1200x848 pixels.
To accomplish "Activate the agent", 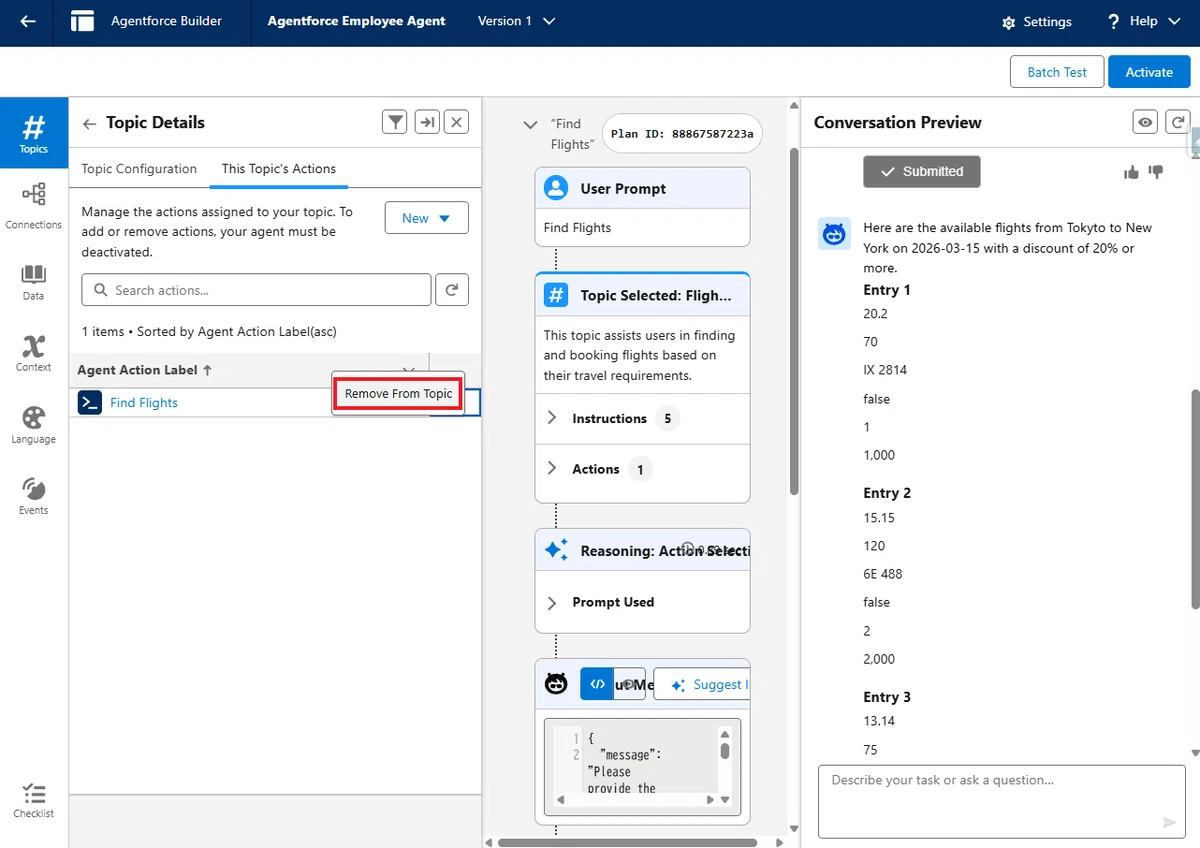I will (1149, 72).
